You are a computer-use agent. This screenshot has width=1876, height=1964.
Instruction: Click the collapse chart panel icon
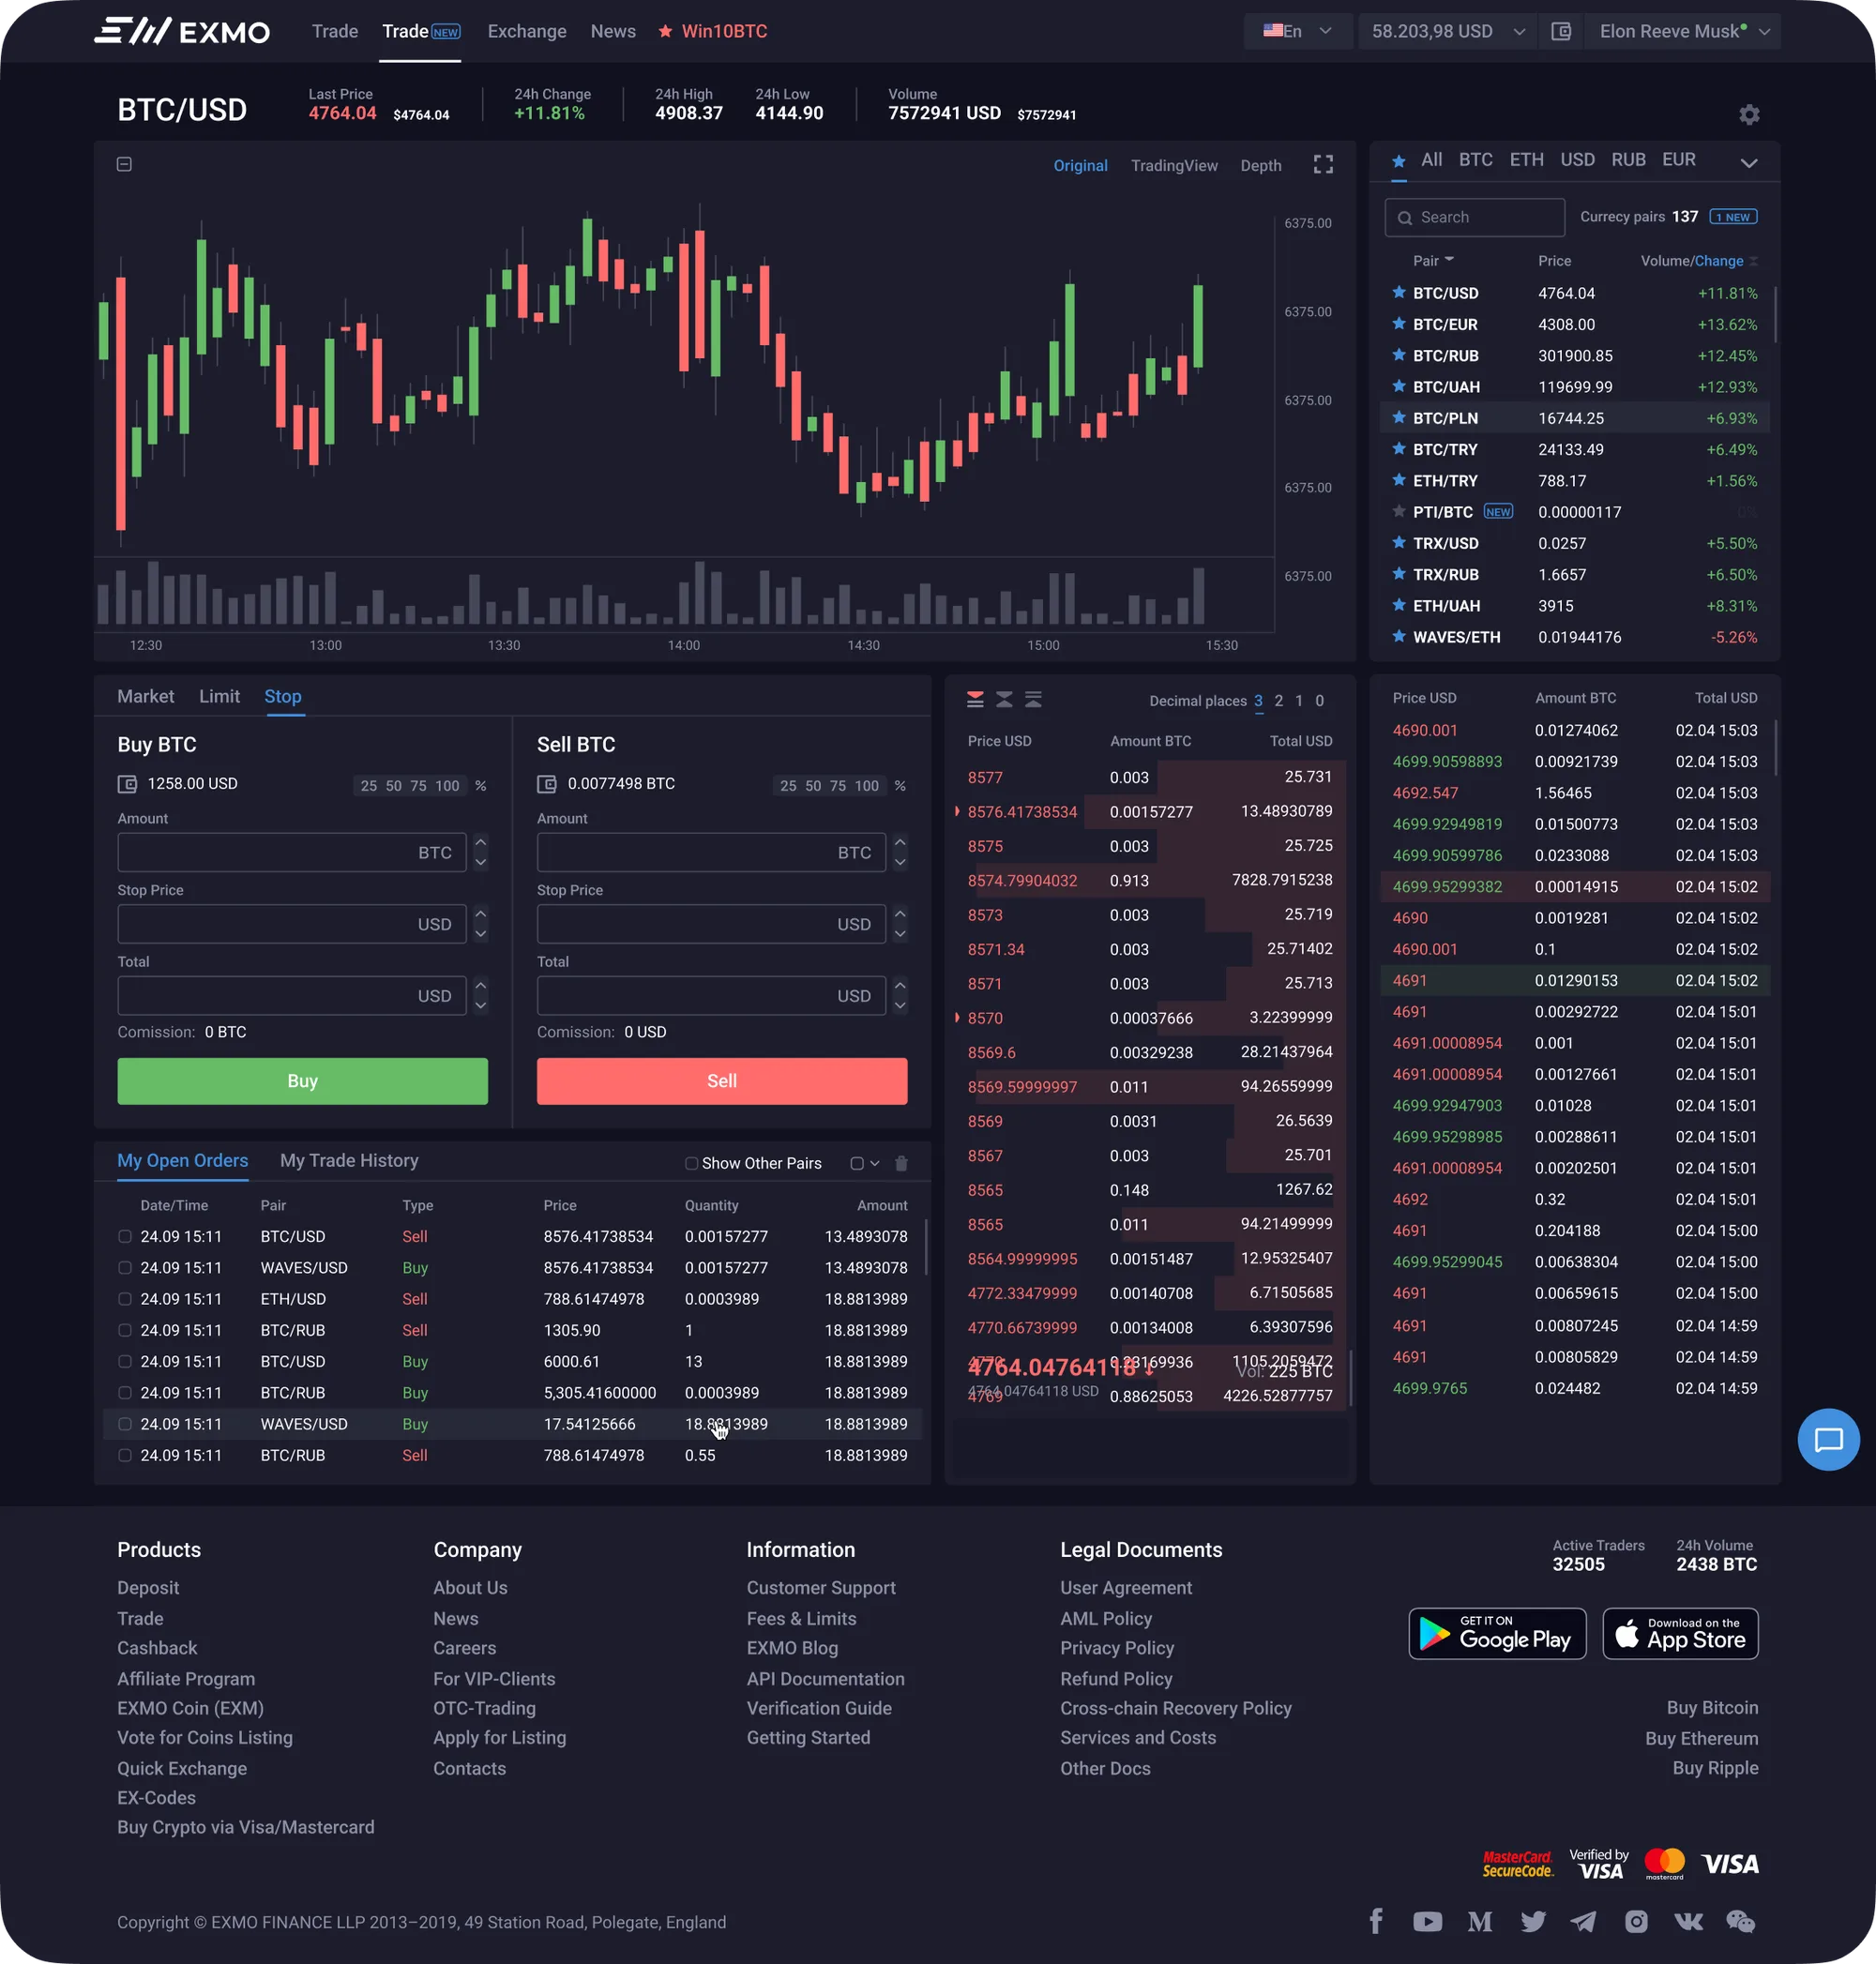pyautogui.click(x=124, y=164)
